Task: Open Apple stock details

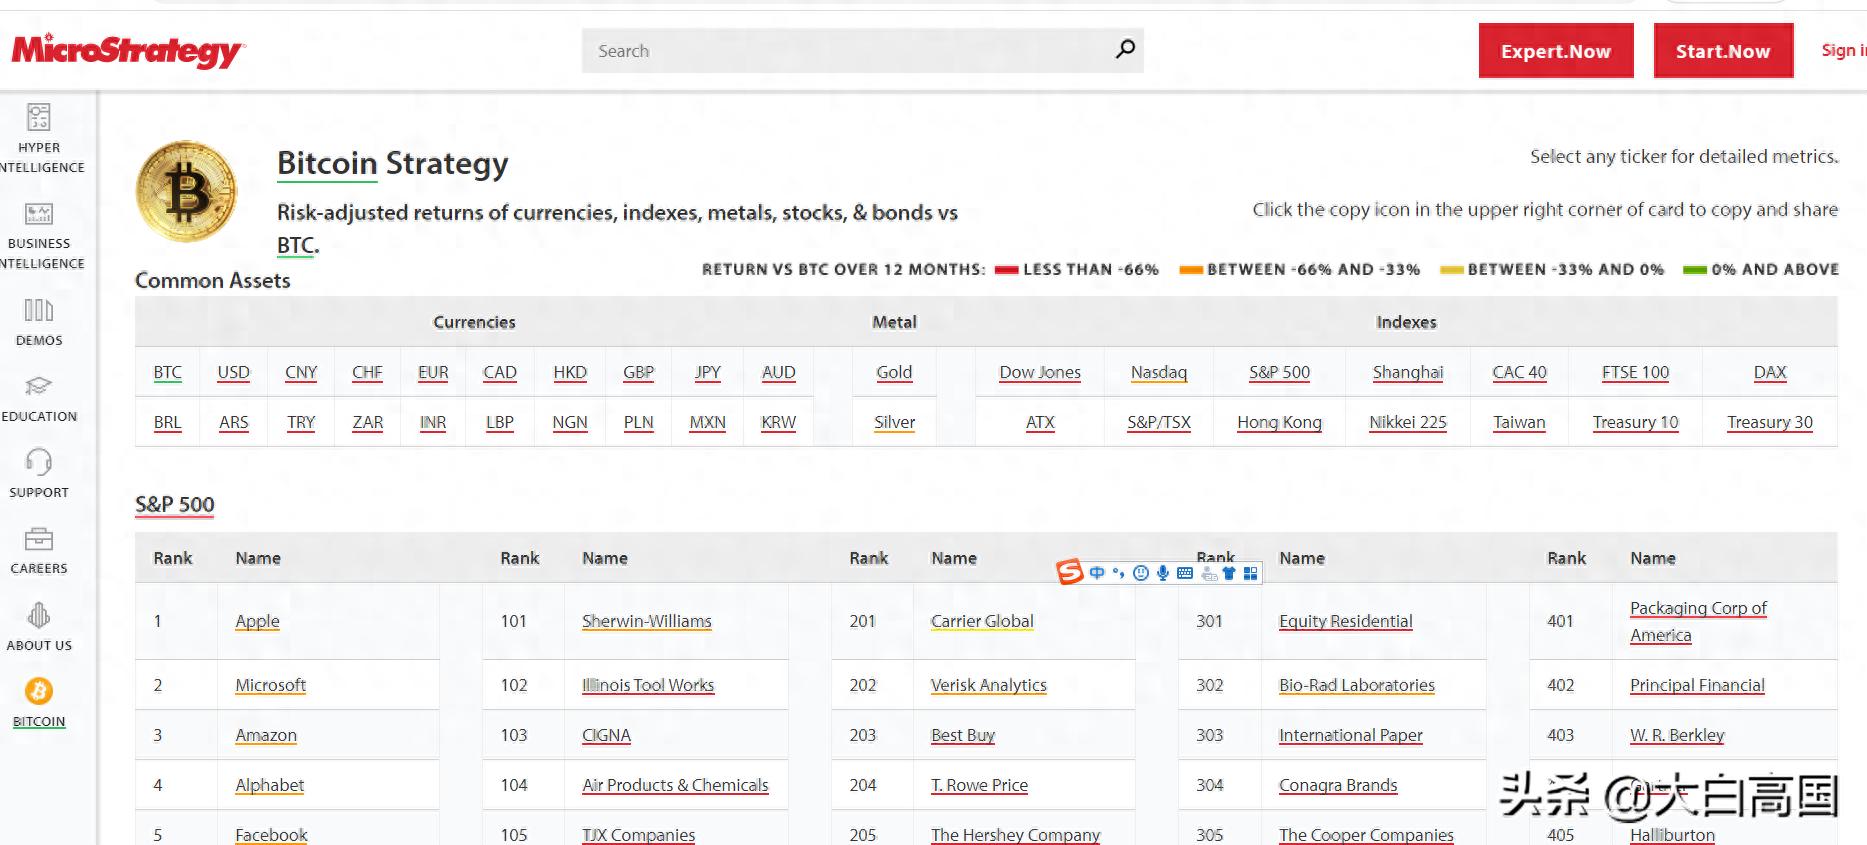Action: pos(257,621)
